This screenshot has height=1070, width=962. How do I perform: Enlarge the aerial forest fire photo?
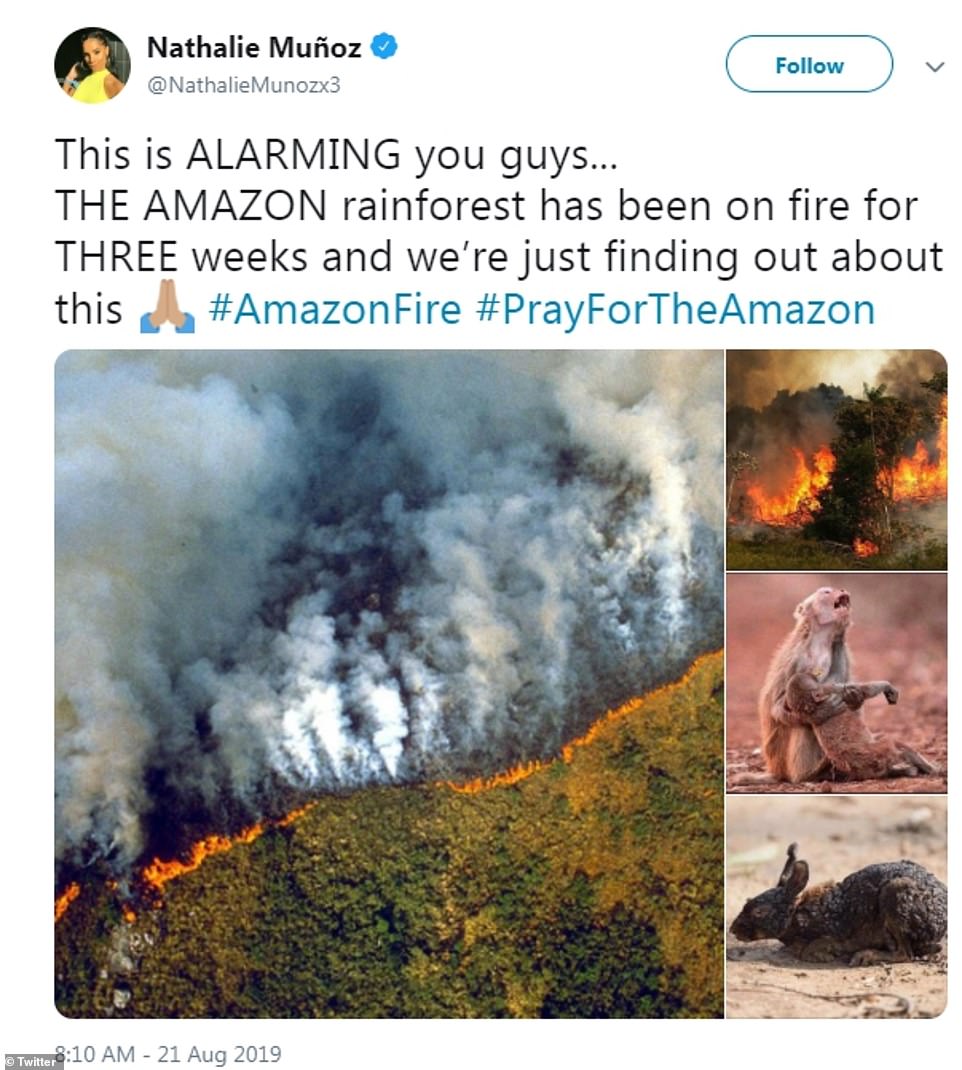coord(388,683)
